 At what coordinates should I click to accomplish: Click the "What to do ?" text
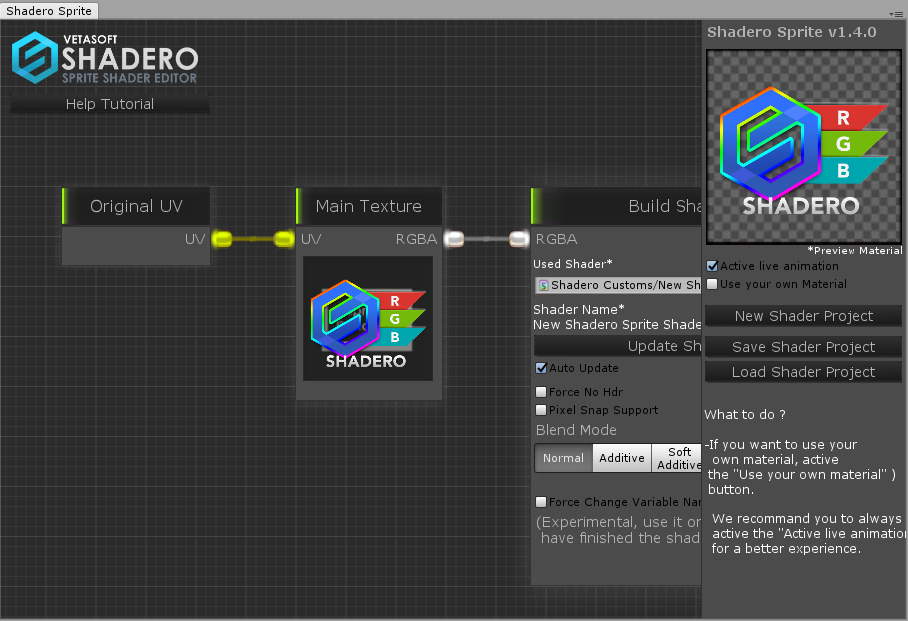745,414
